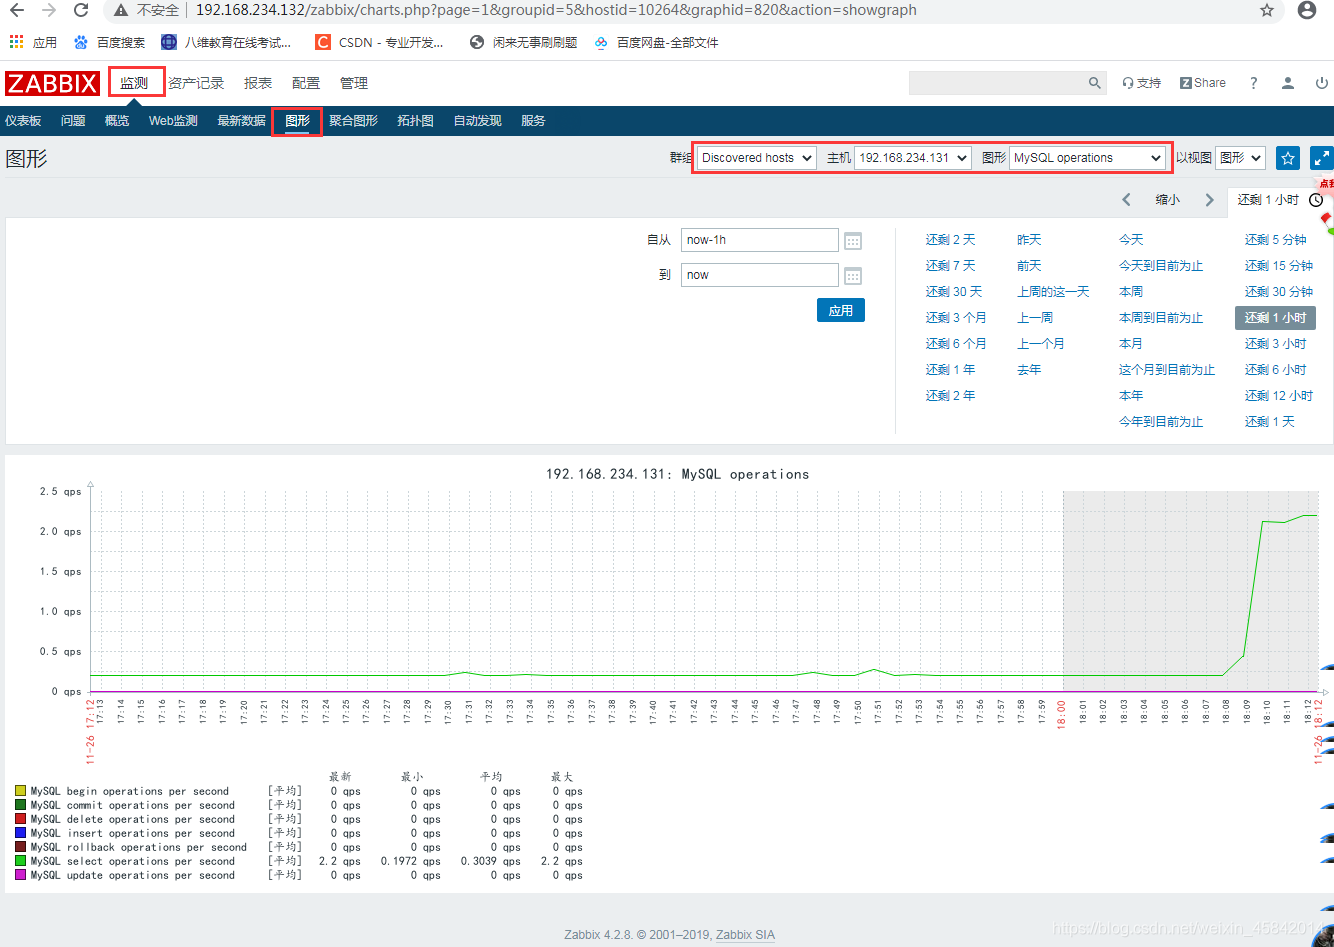Click the yellow begin operations legend swatch
The image size is (1334, 947).
[x=20, y=791]
